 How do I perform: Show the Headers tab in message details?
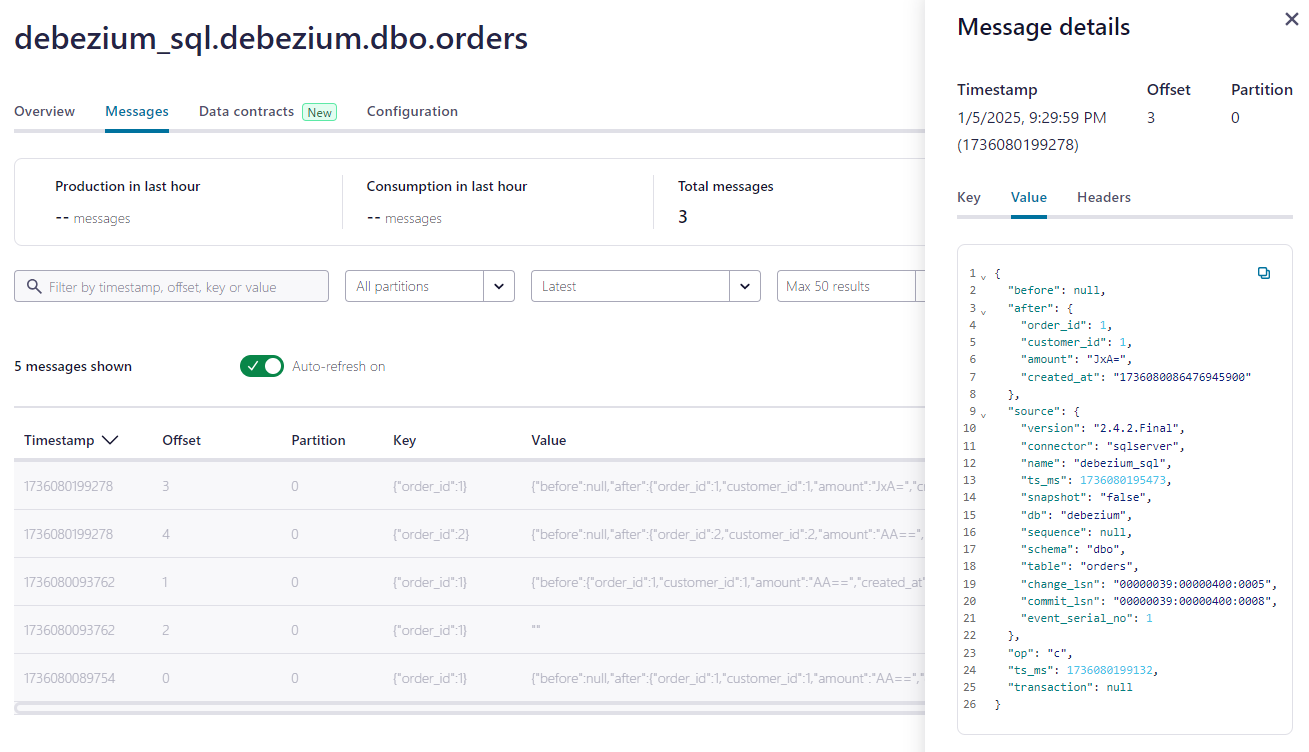click(1104, 198)
